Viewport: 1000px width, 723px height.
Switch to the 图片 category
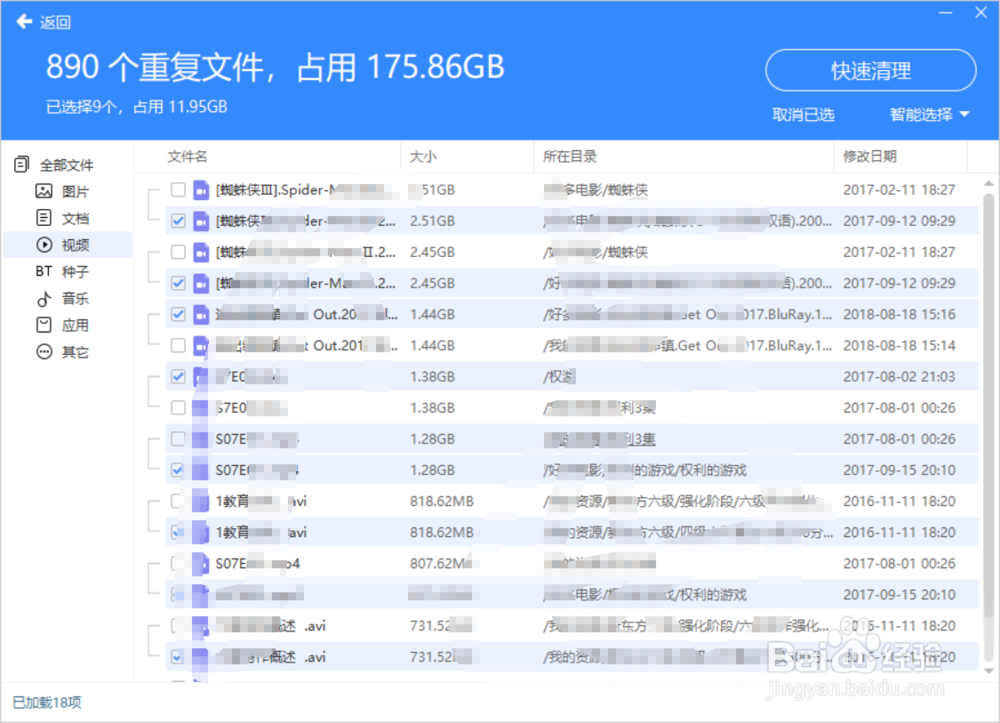click(66, 191)
